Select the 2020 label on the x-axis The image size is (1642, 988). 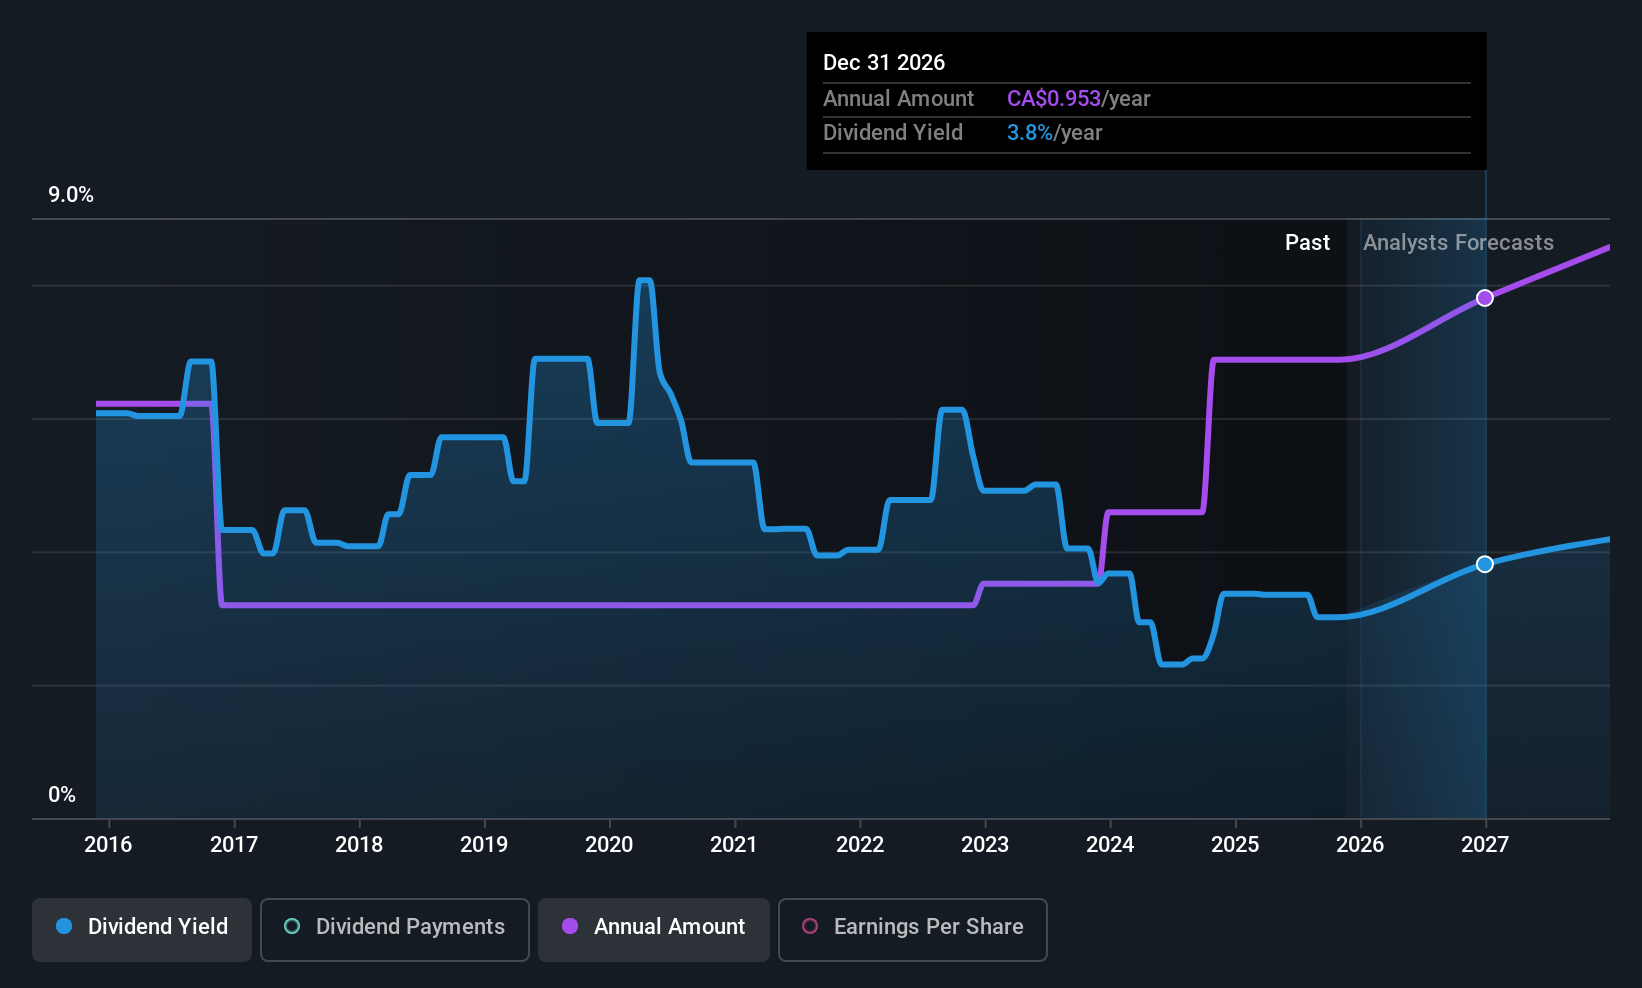tap(608, 844)
